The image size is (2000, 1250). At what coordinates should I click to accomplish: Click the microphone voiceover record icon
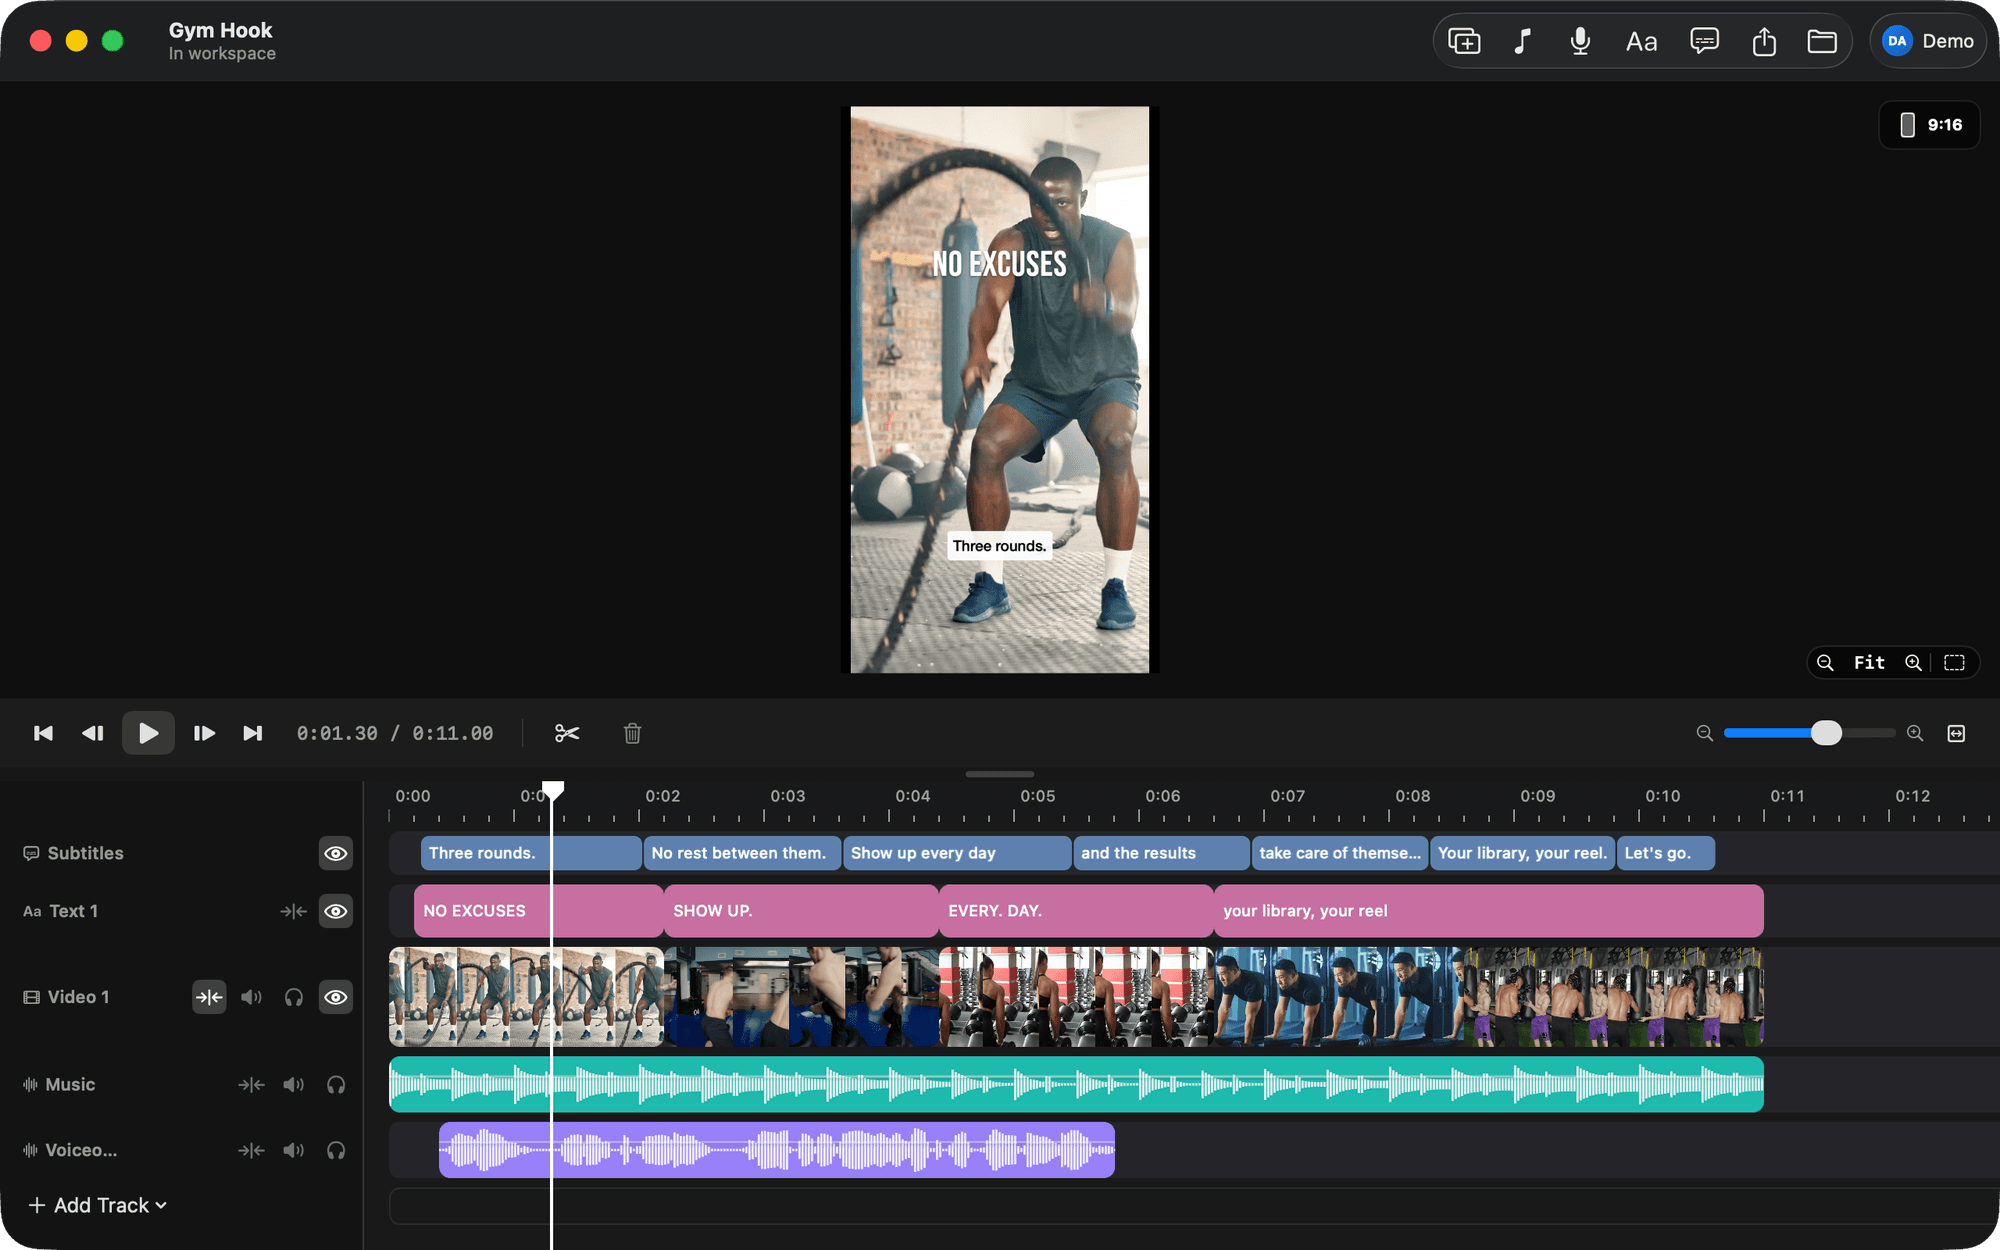(1580, 41)
